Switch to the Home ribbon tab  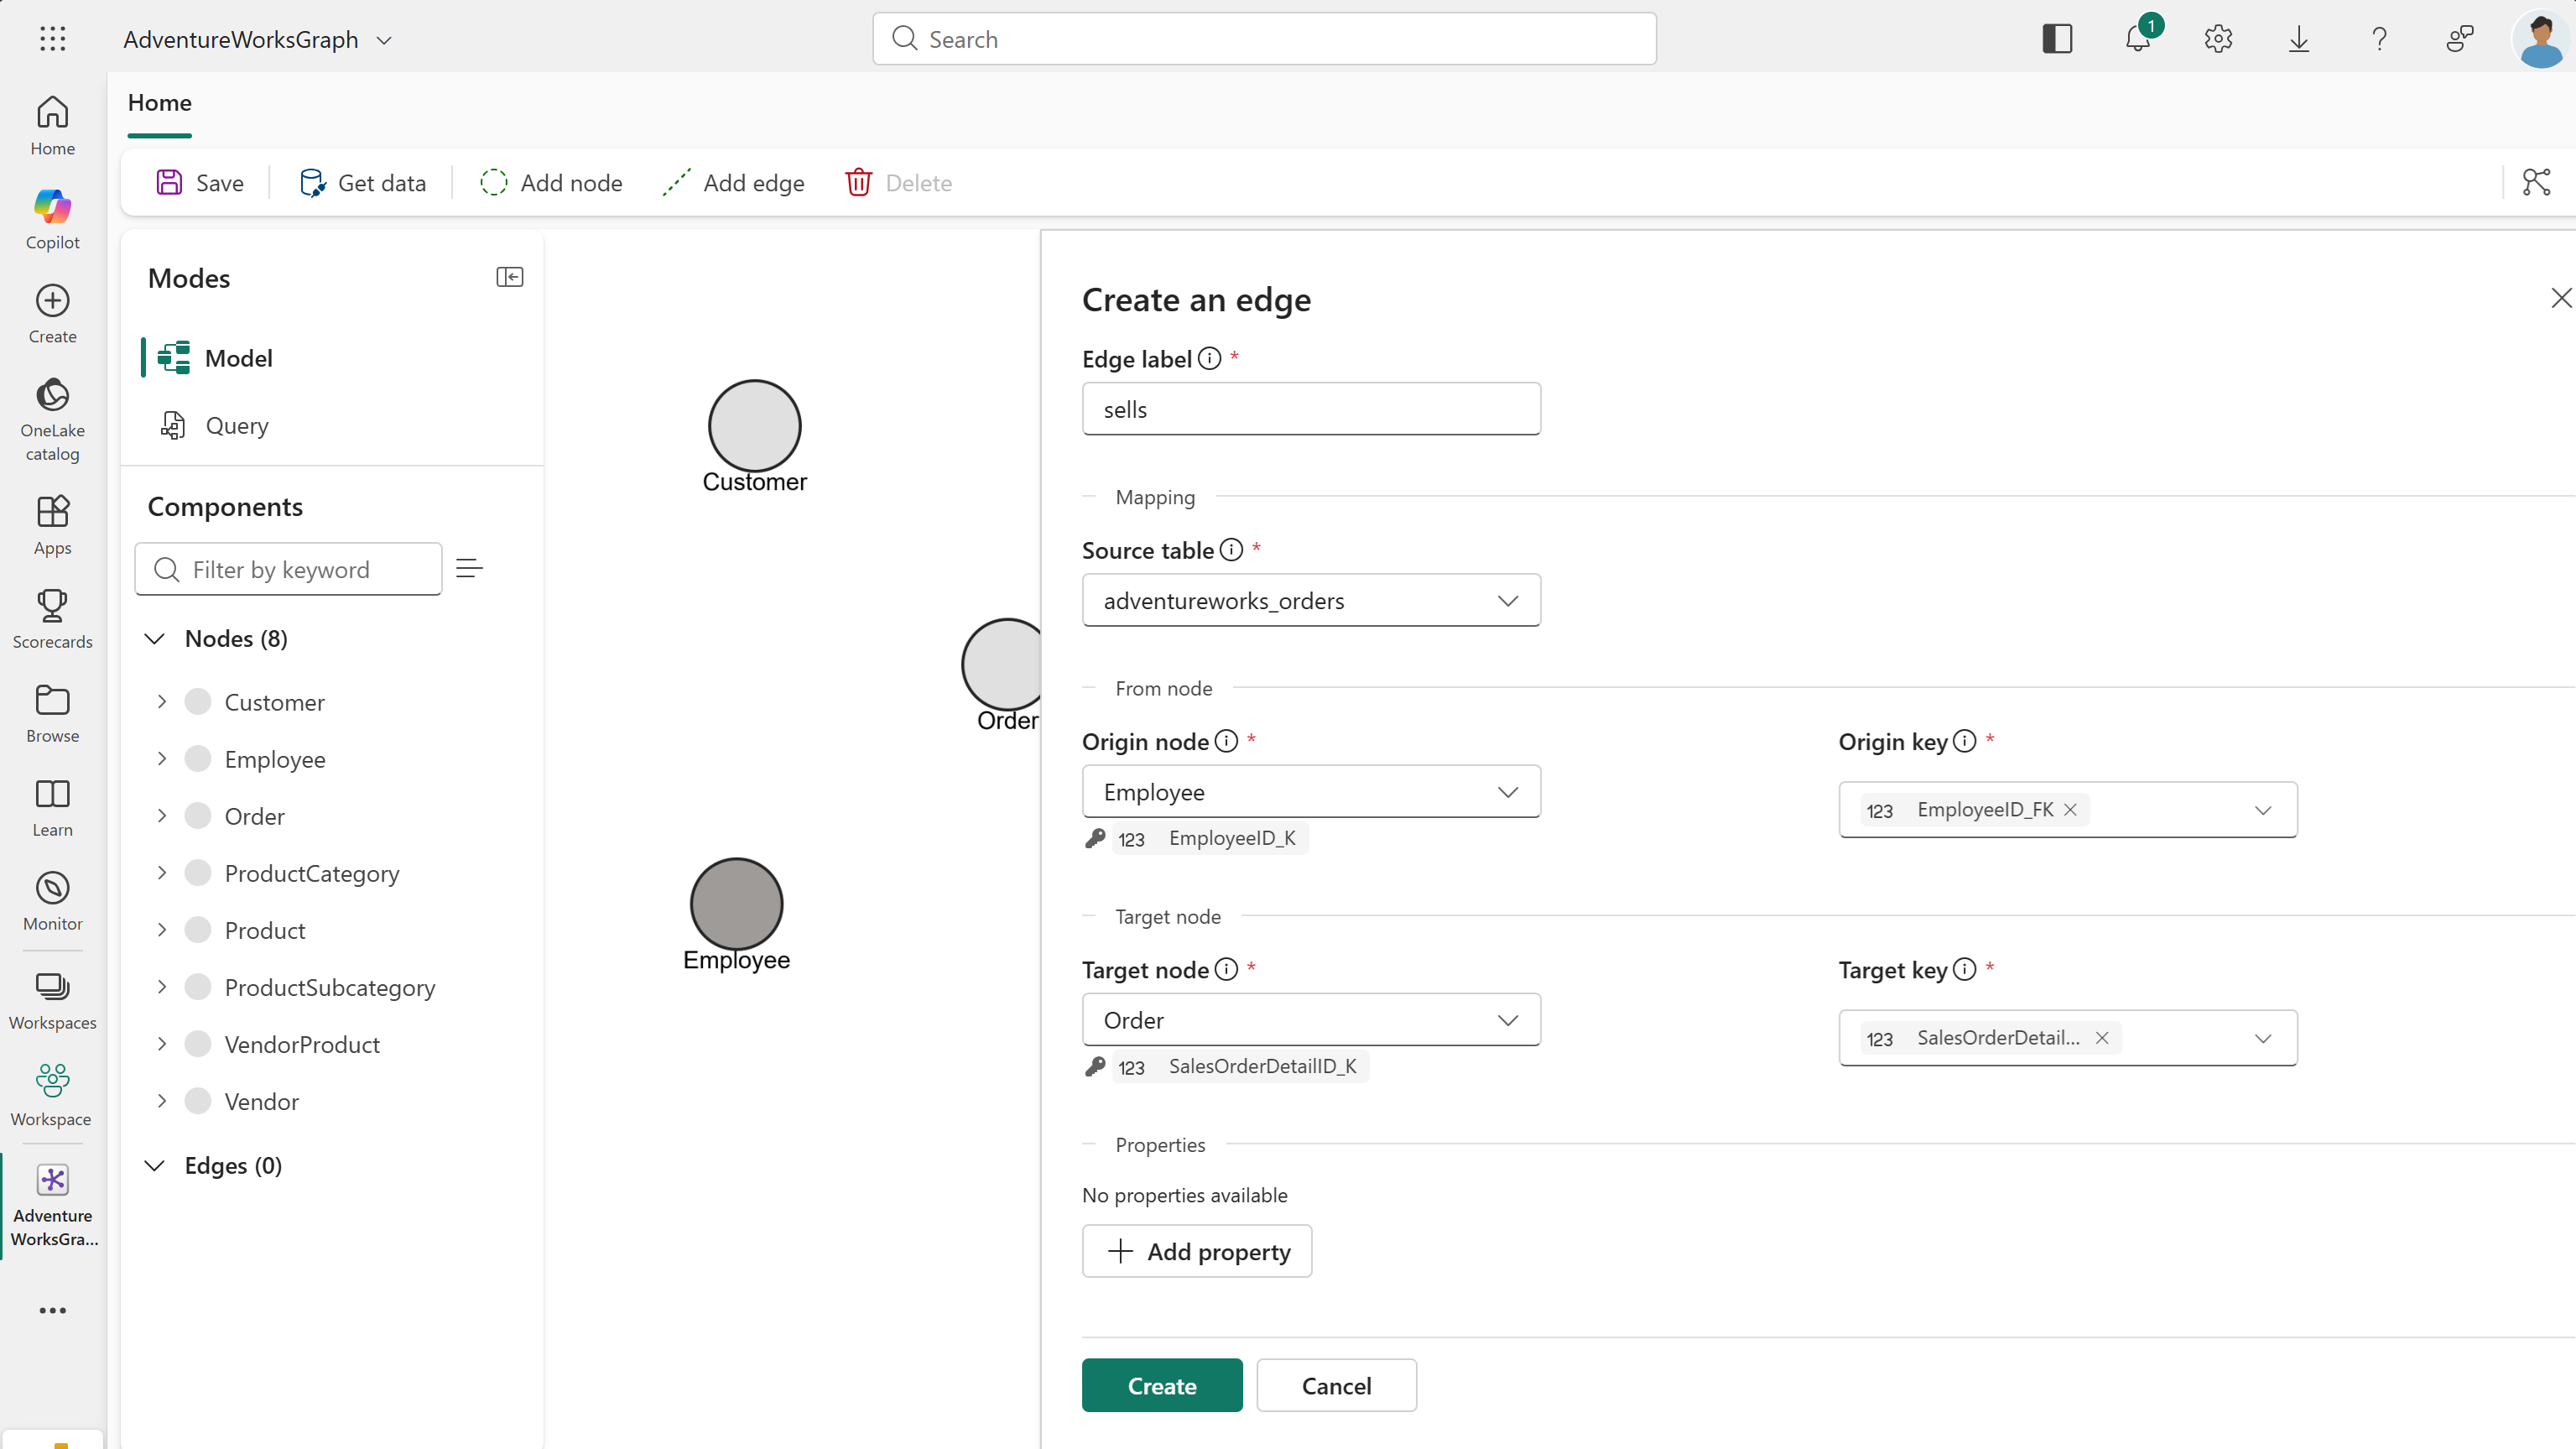[x=160, y=103]
